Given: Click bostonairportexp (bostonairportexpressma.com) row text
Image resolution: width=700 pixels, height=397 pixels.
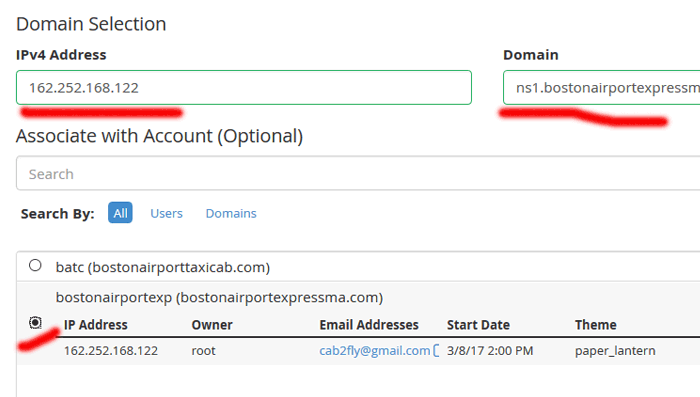Looking at the screenshot, I should pos(219,297).
